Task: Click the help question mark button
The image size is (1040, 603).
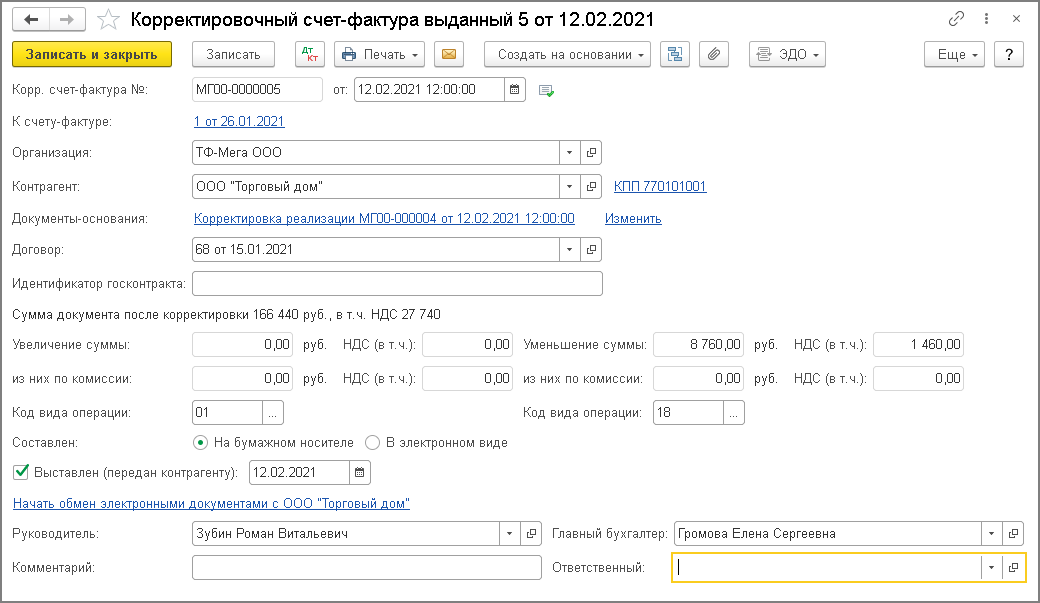Action: coord(1009,54)
